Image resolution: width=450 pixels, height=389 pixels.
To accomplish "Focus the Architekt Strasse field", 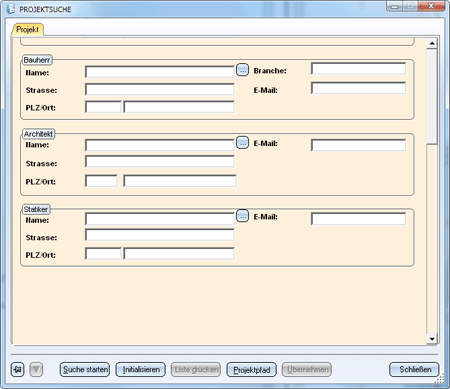I will coord(160,161).
